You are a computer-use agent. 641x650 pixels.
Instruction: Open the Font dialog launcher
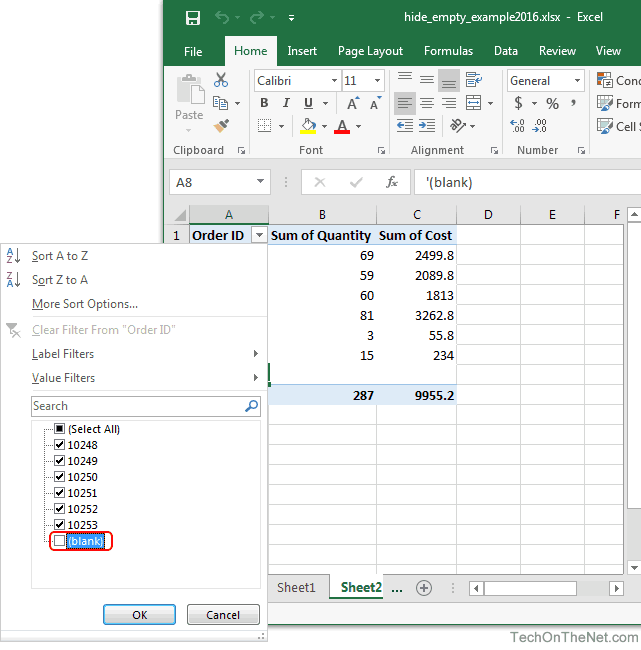(x=381, y=150)
